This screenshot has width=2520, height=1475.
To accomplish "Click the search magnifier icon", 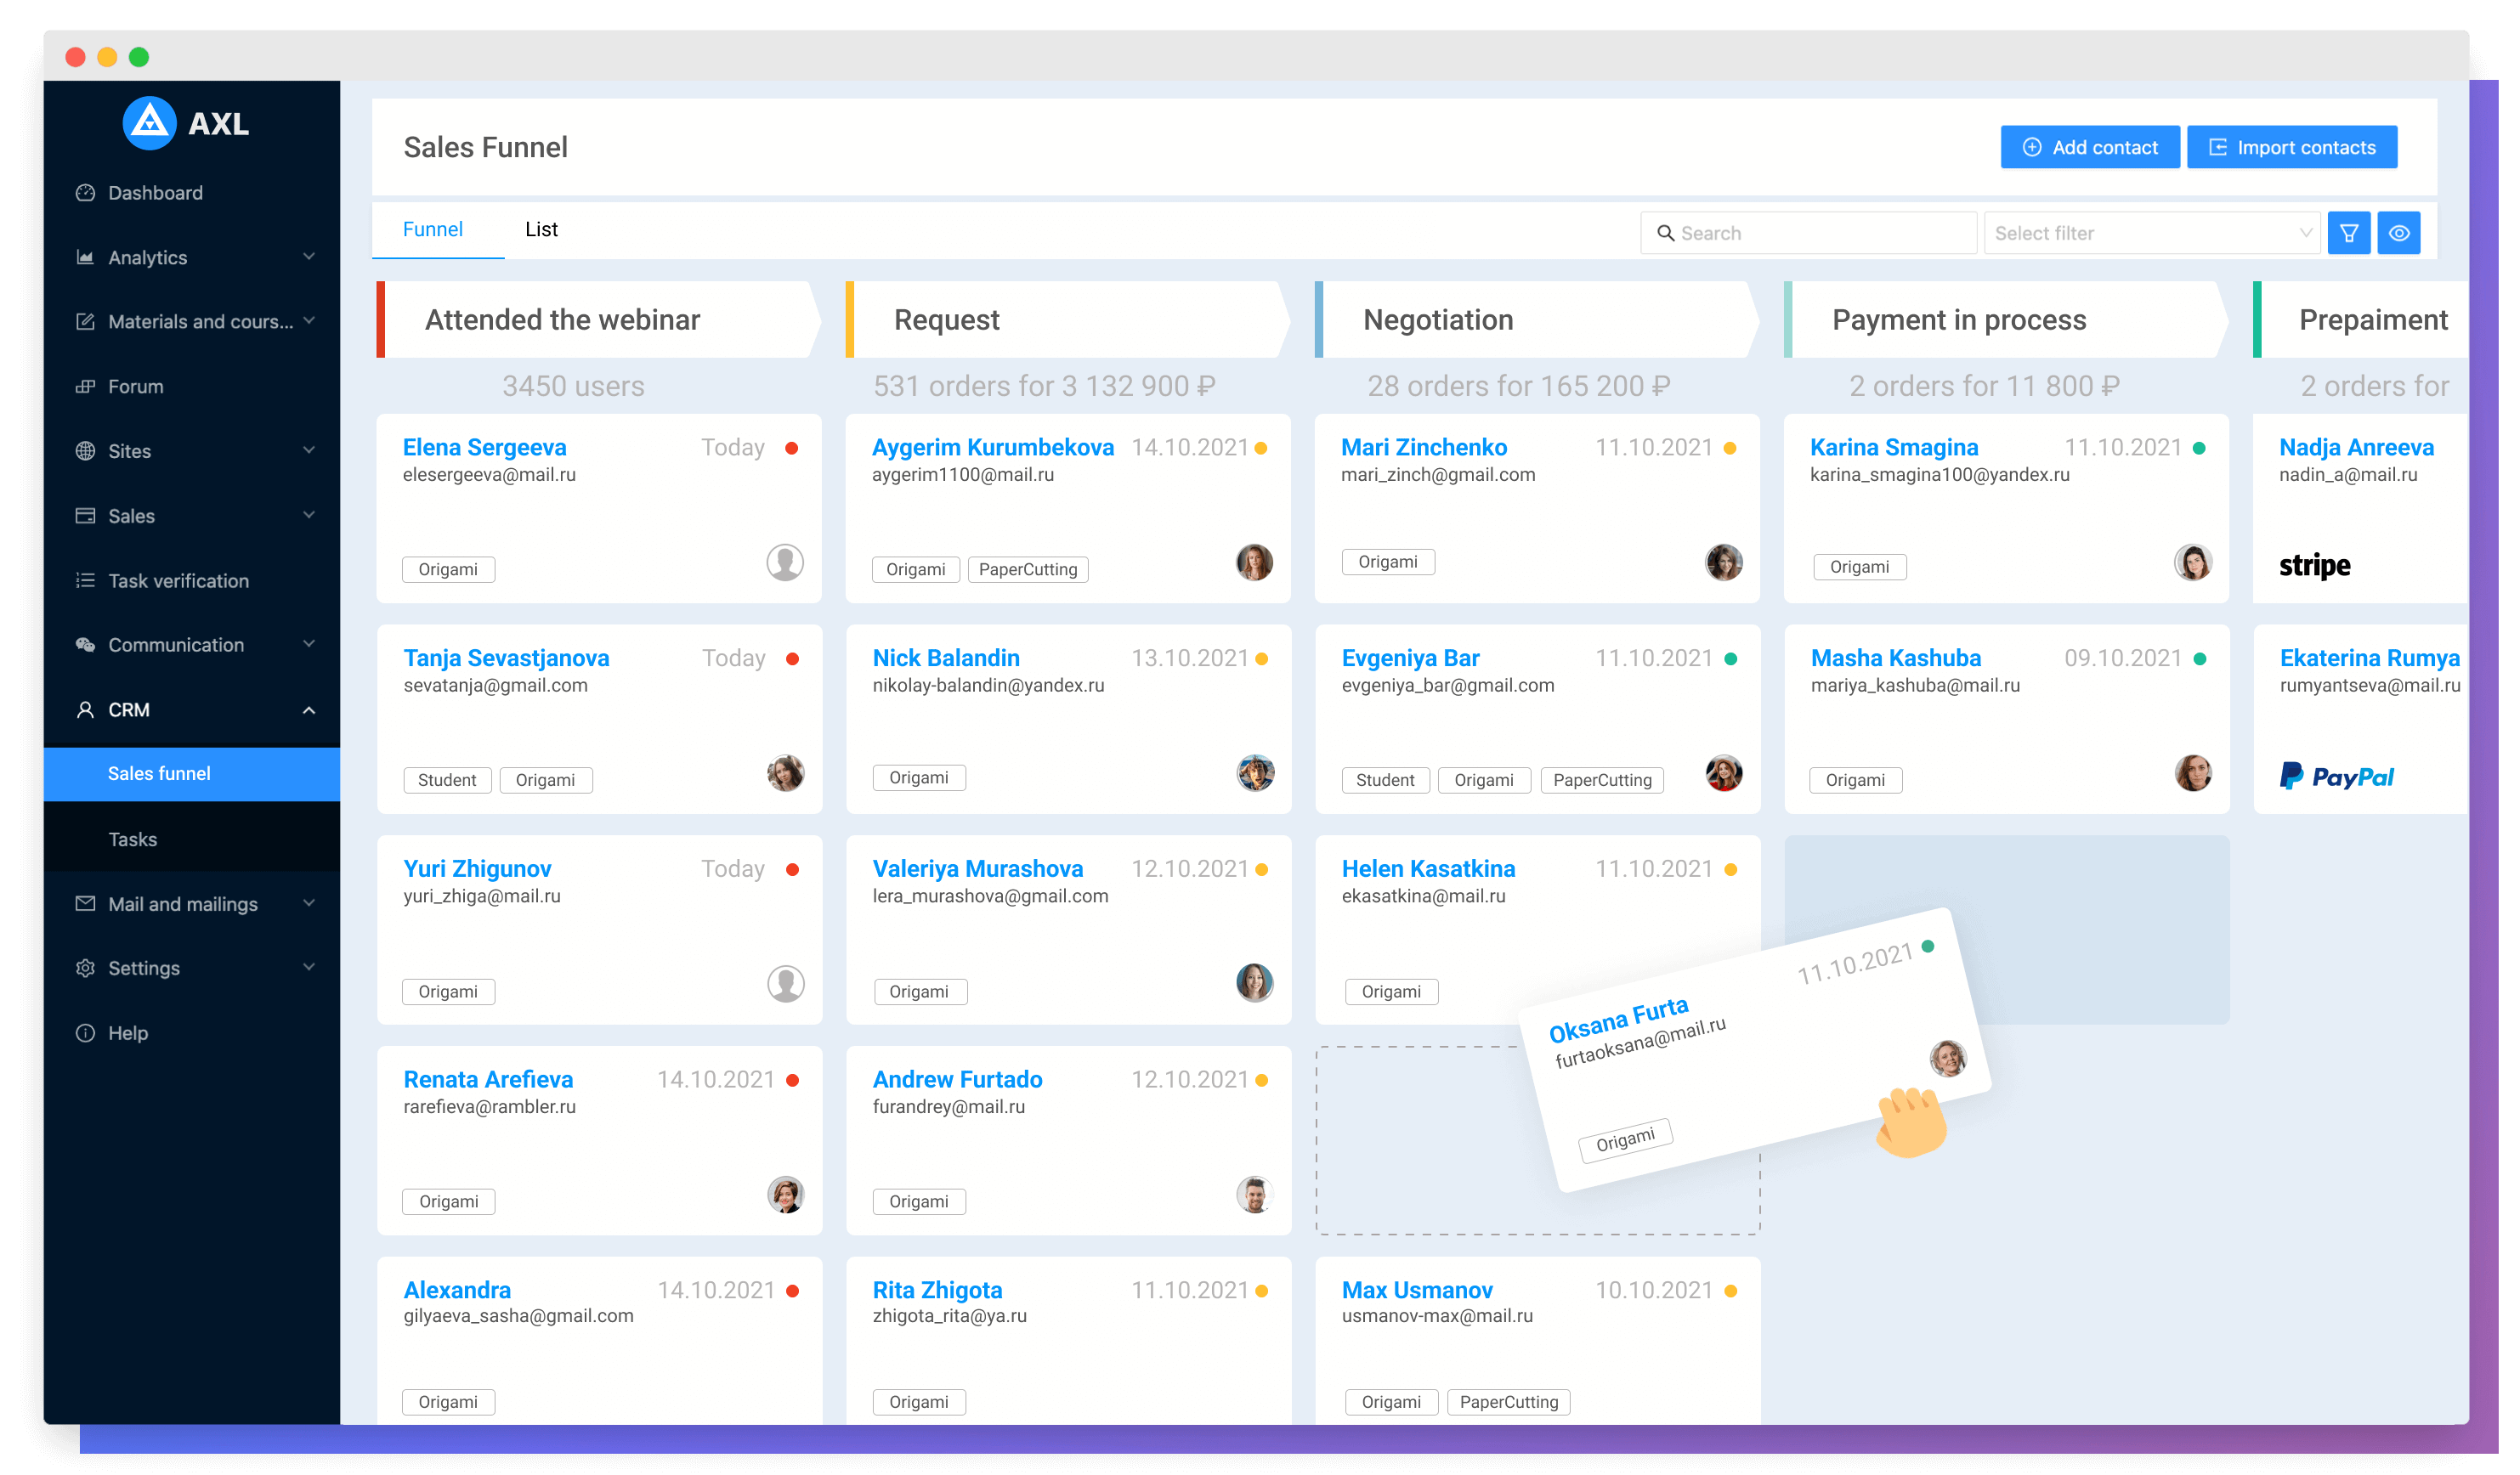I will tap(1667, 234).
